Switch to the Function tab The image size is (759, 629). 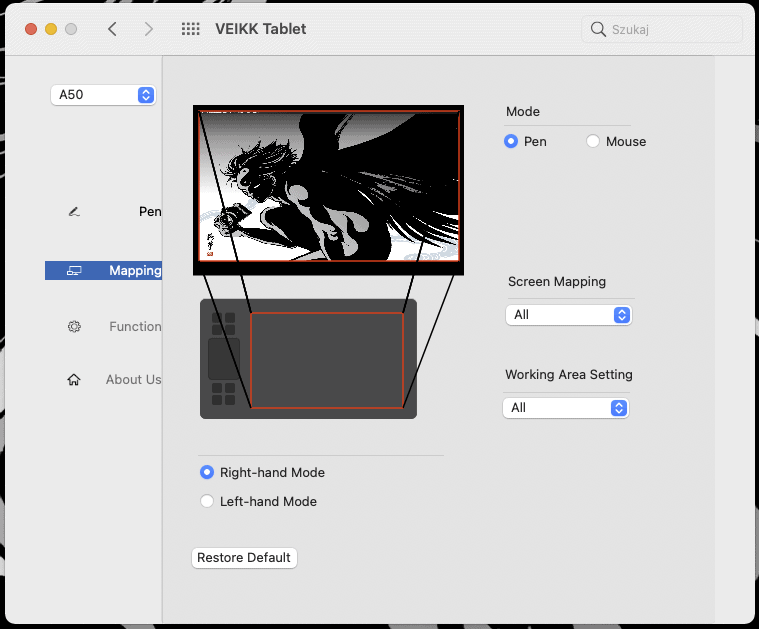coord(135,326)
